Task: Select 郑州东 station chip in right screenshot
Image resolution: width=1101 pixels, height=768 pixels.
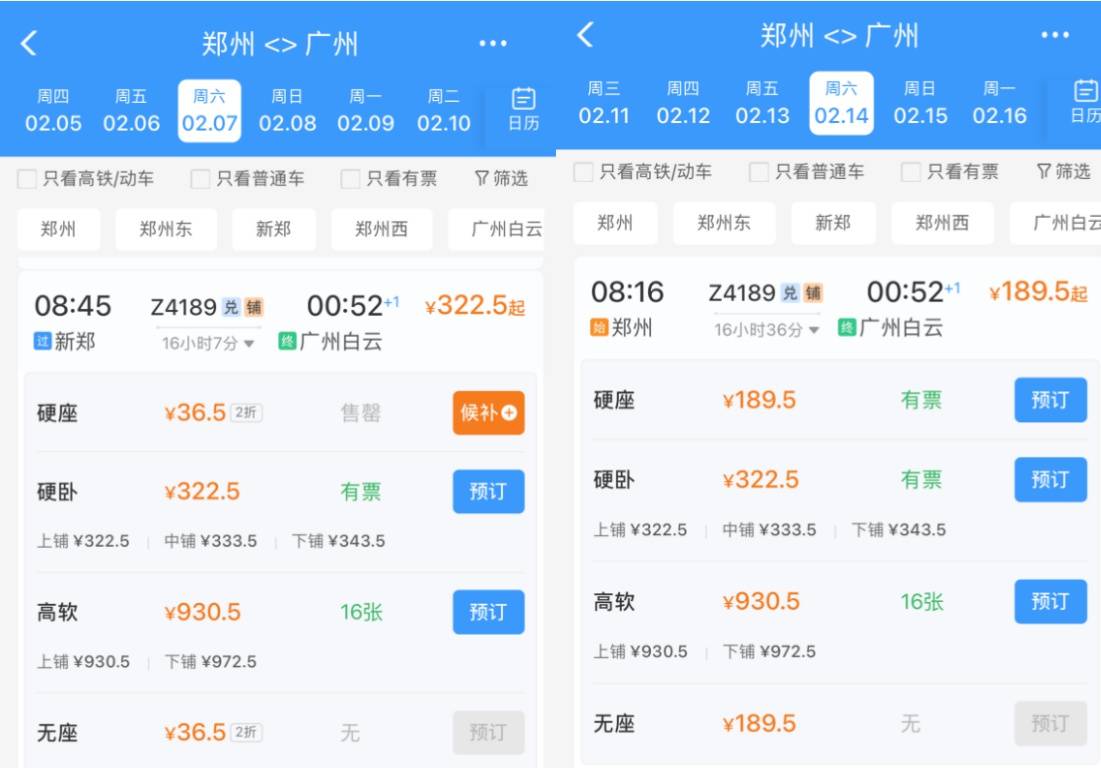Action: 723,223
